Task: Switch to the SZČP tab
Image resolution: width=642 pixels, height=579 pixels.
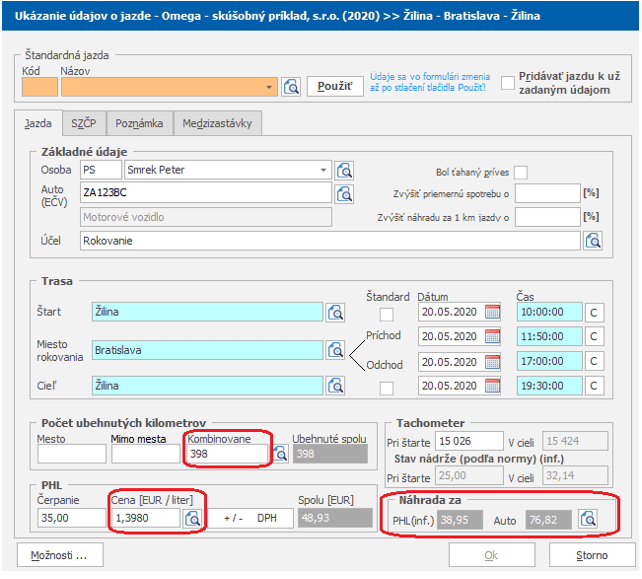Action: pos(83,124)
